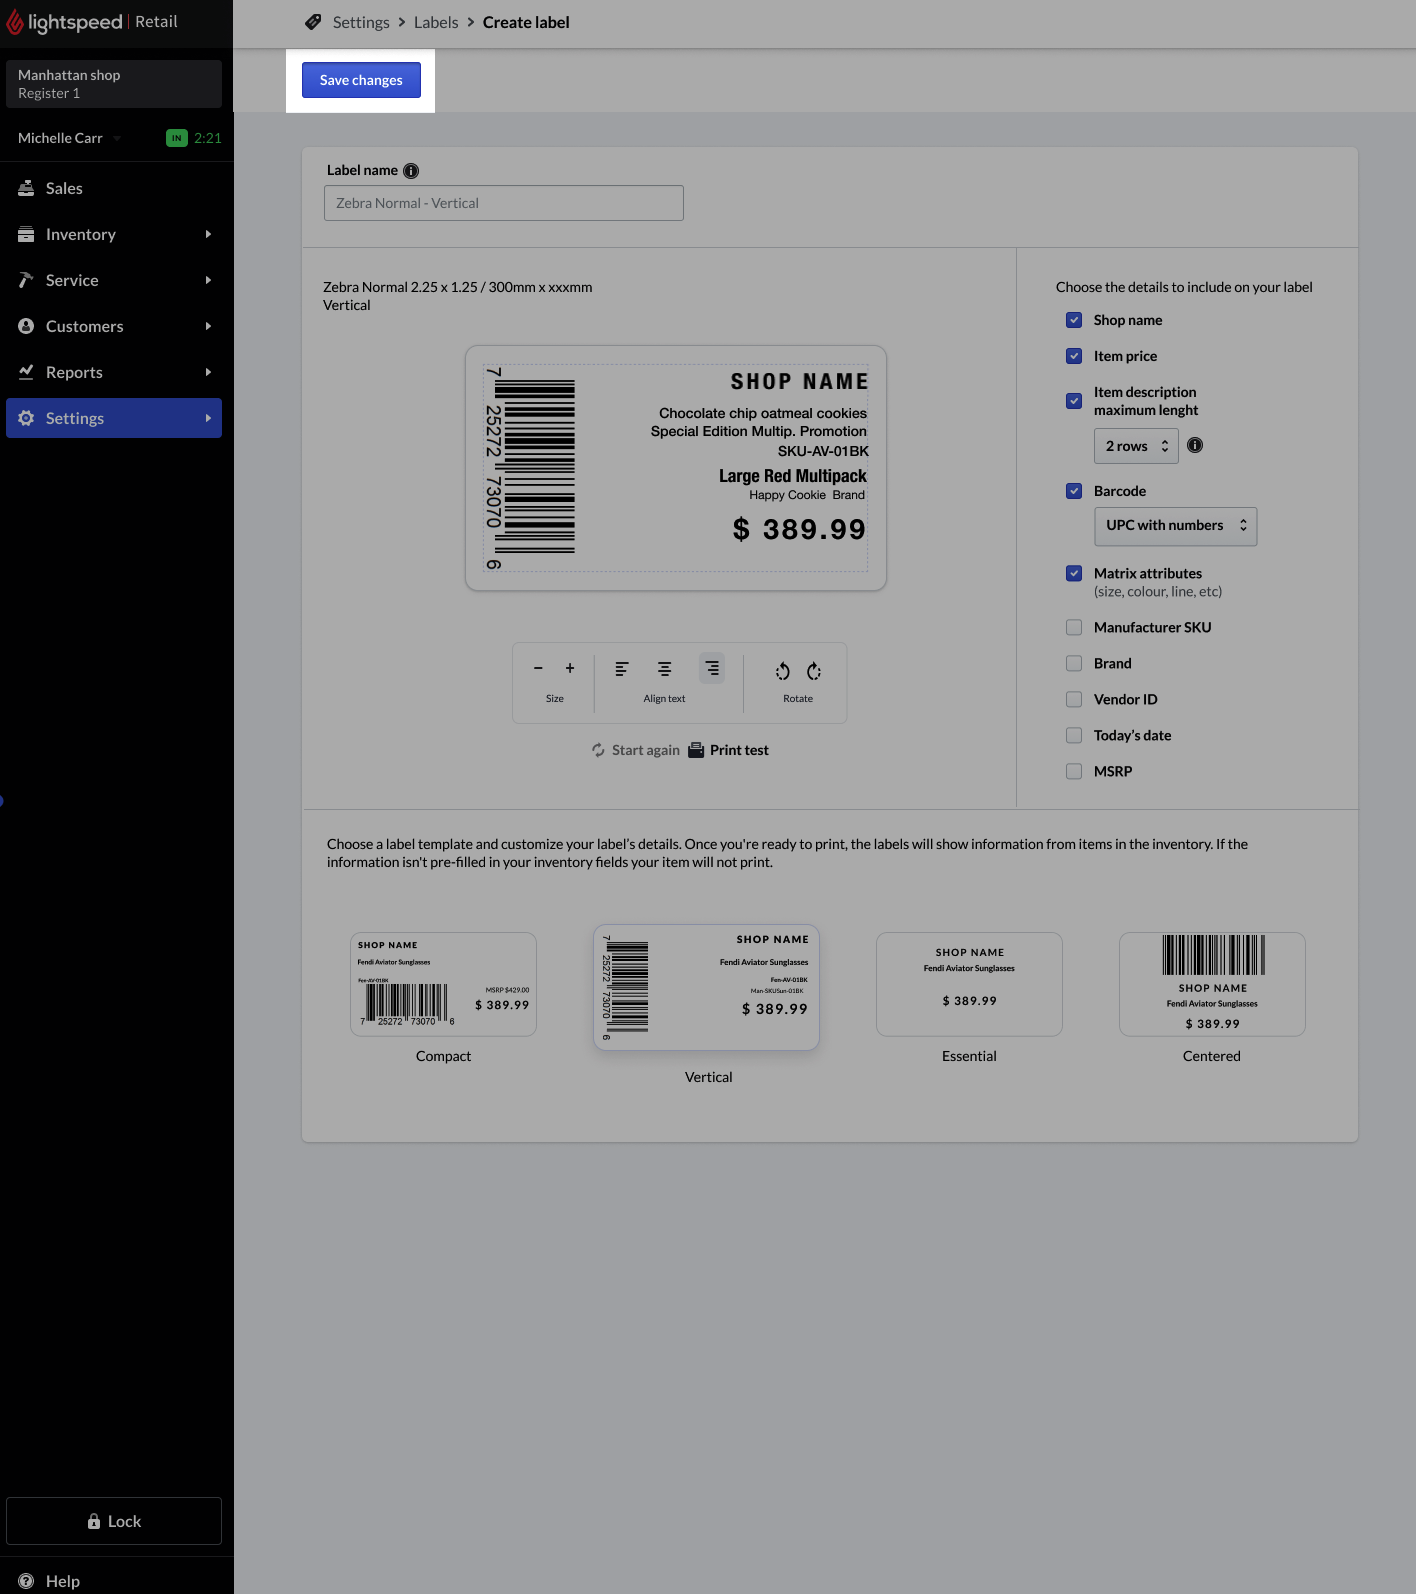The width and height of the screenshot is (1416, 1594).
Task: Click the Customers person icon
Action: [x=26, y=326]
